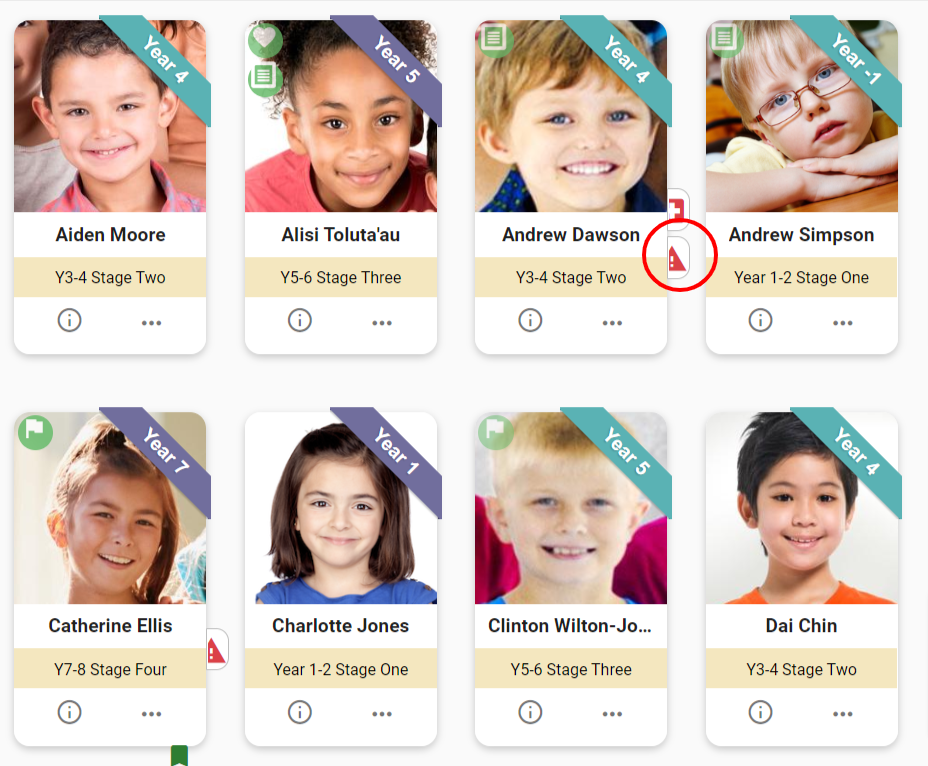Click Y7-8 Stage Four label on Catherine's card
This screenshot has width=928, height=766.
110,669
